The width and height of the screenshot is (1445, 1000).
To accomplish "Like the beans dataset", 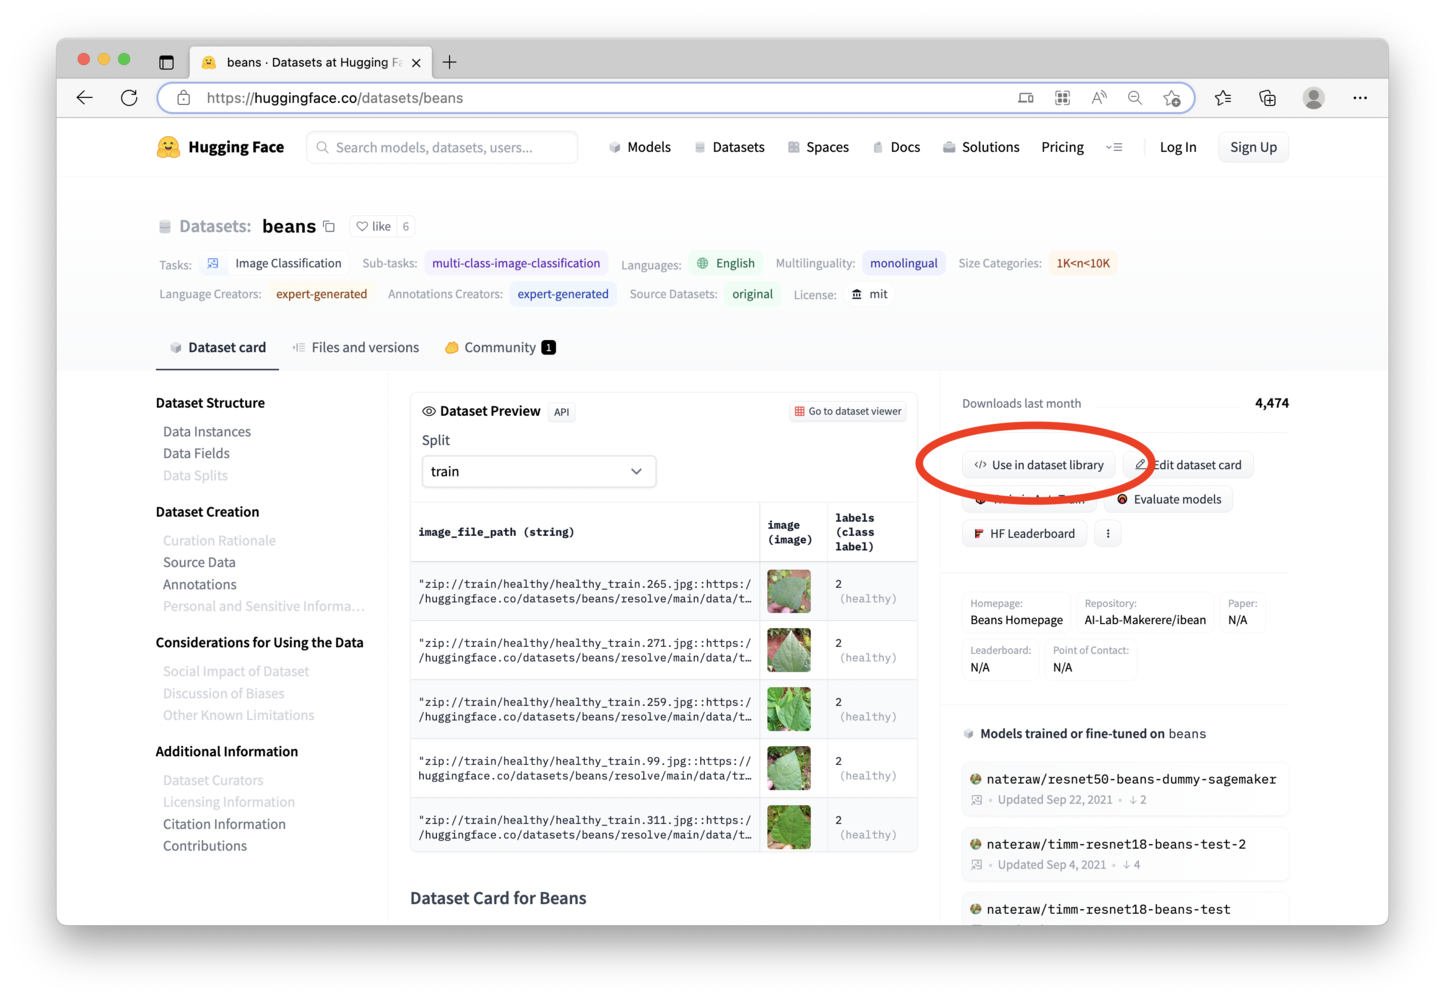I will (x=374, y=227).
